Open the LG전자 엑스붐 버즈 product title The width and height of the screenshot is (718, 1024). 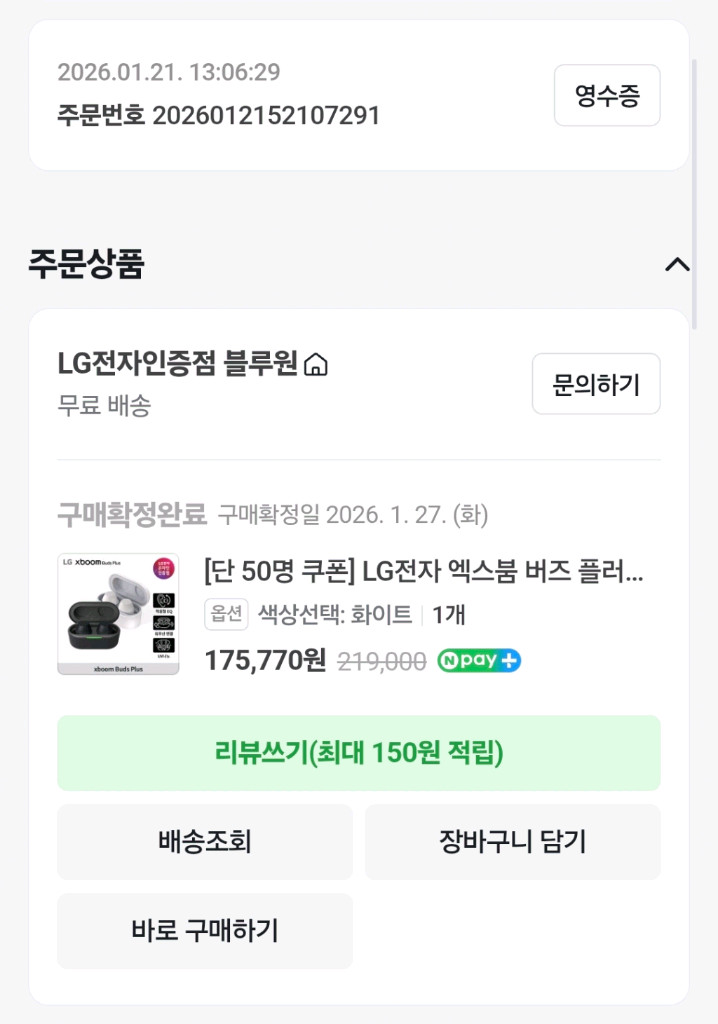tap(430, 574)
